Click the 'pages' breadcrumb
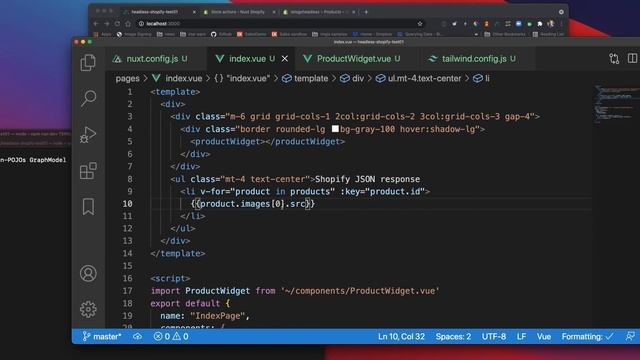 tap(127, 78)
